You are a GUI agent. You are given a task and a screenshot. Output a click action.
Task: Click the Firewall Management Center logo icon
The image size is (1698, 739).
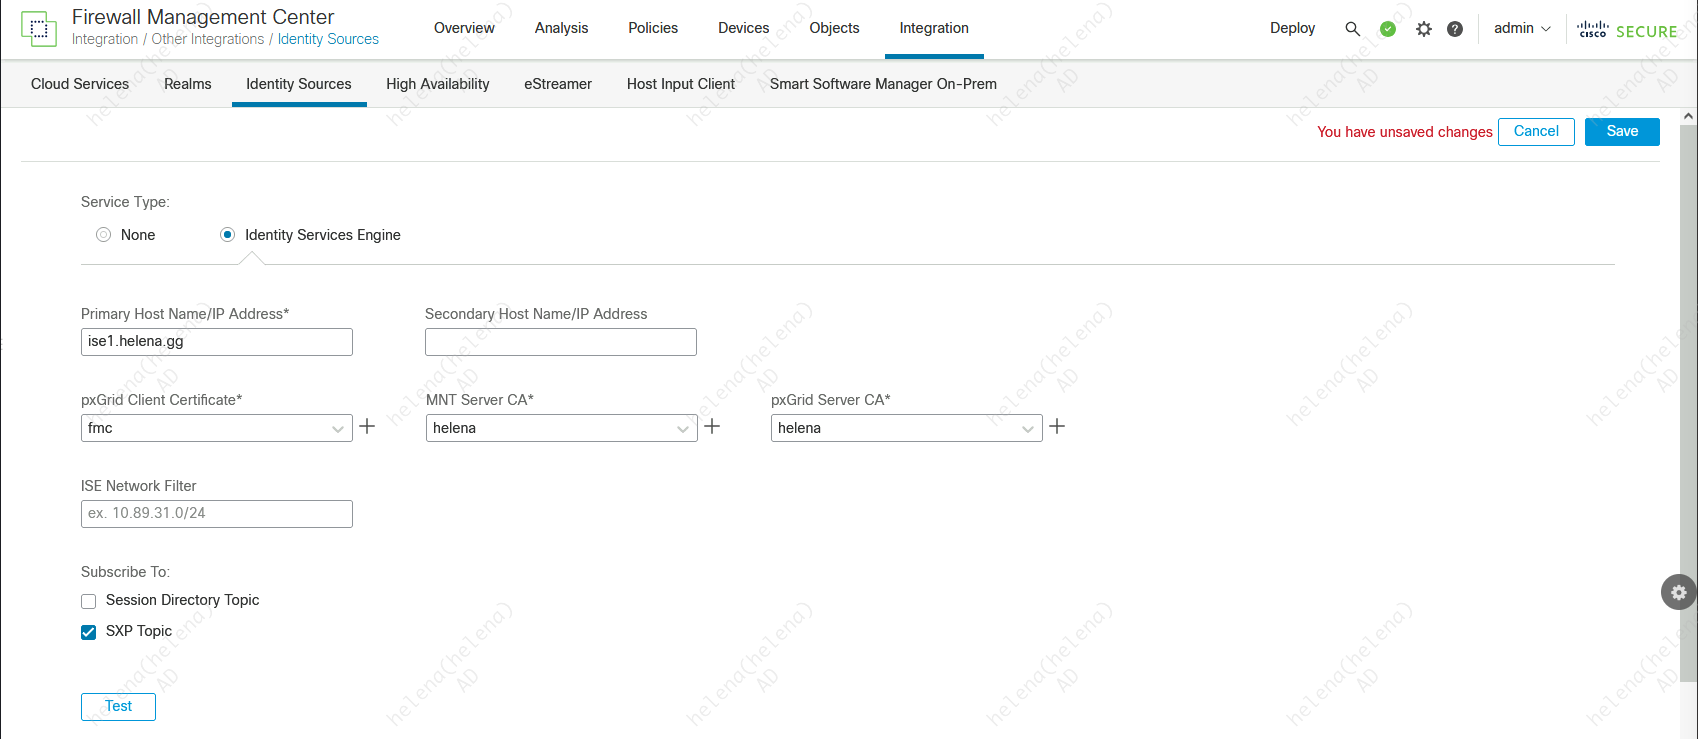pos(39,29)
